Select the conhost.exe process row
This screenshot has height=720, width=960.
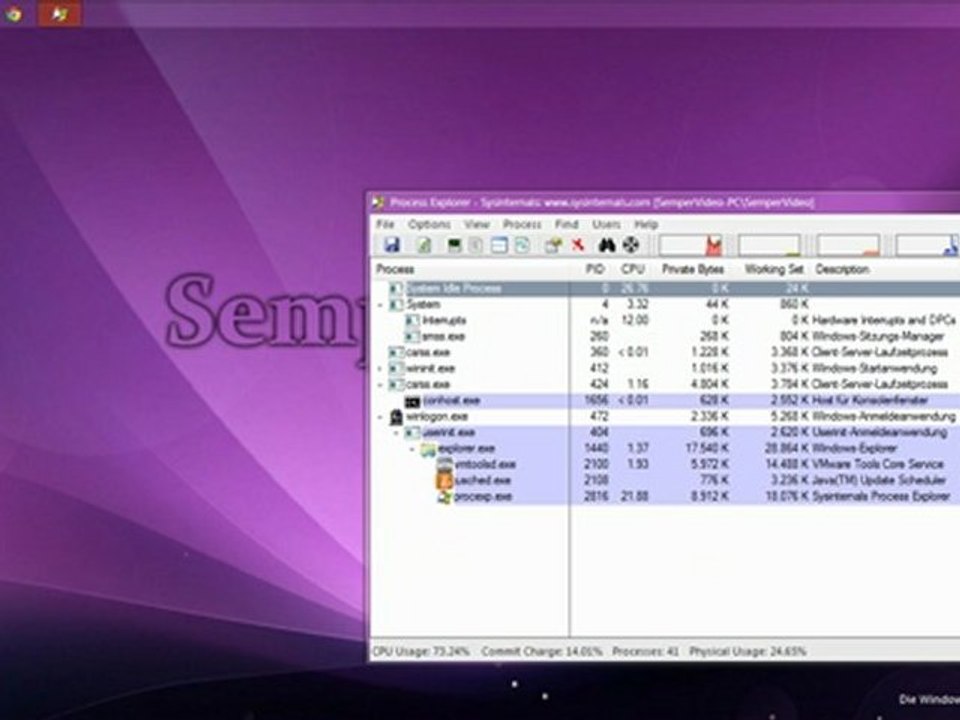(666, 401)
